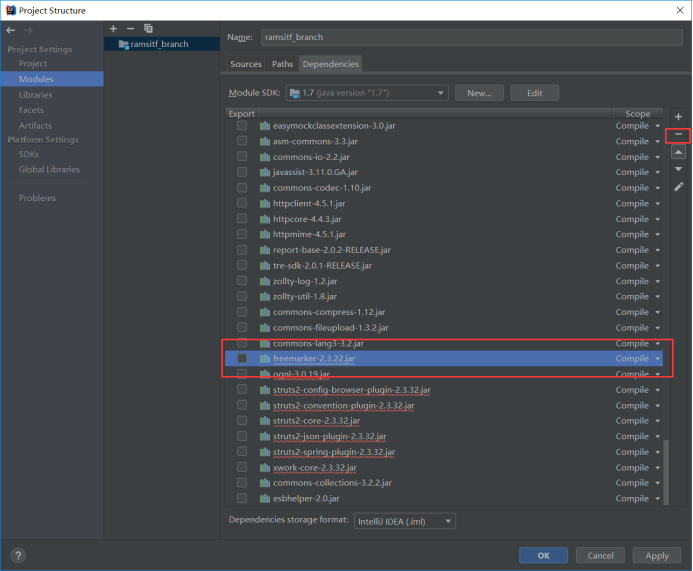
Task: Toggle export checkbox for easymockclassextension-3.0.jar
Action: [242, 126]
